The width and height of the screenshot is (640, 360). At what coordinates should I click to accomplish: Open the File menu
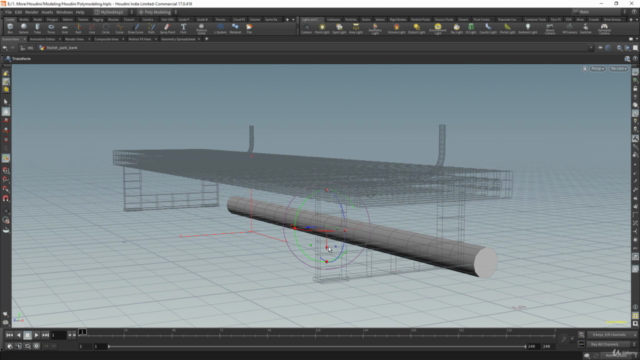coord(8,12)
